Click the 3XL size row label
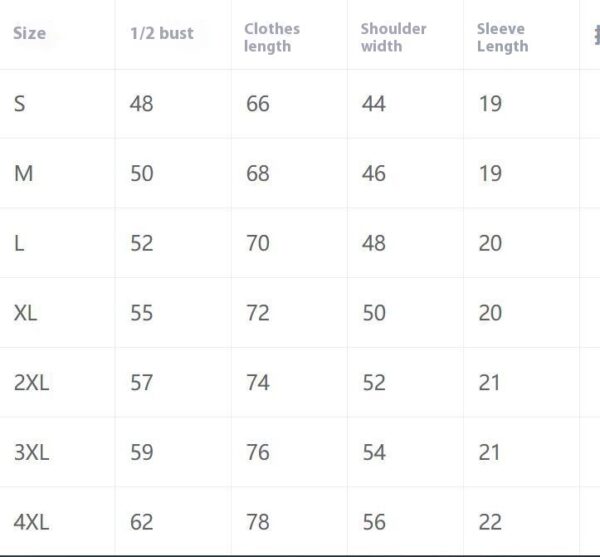The image size is (600, 557). [31, 452]
